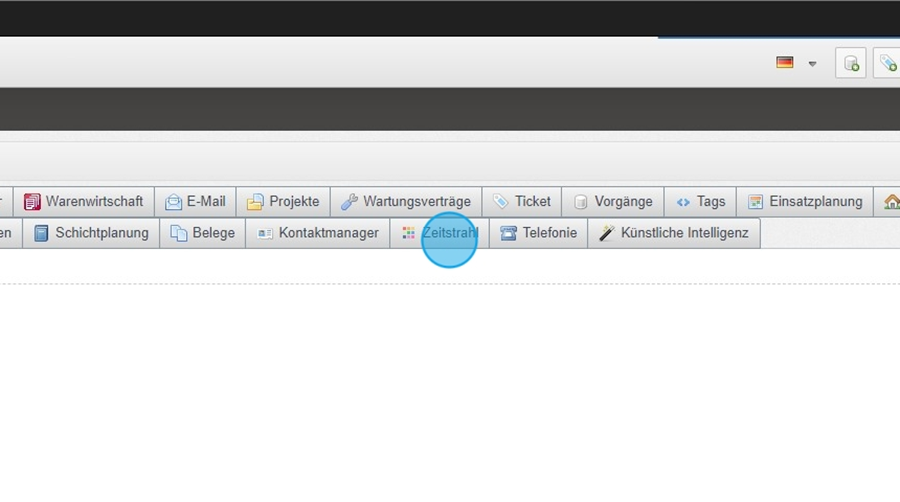Image resolution: width=900 pixels, height=502 pixels.
Task: Click the house icon tab at right edge
Action: coord(890,202)
